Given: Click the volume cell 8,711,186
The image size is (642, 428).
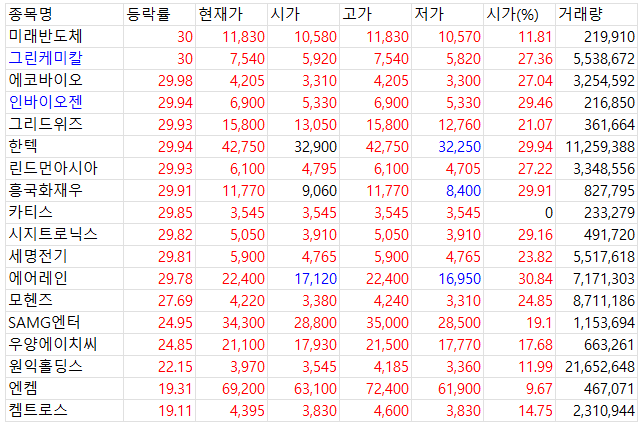Looking at the screenshot, I should [604, 301].
